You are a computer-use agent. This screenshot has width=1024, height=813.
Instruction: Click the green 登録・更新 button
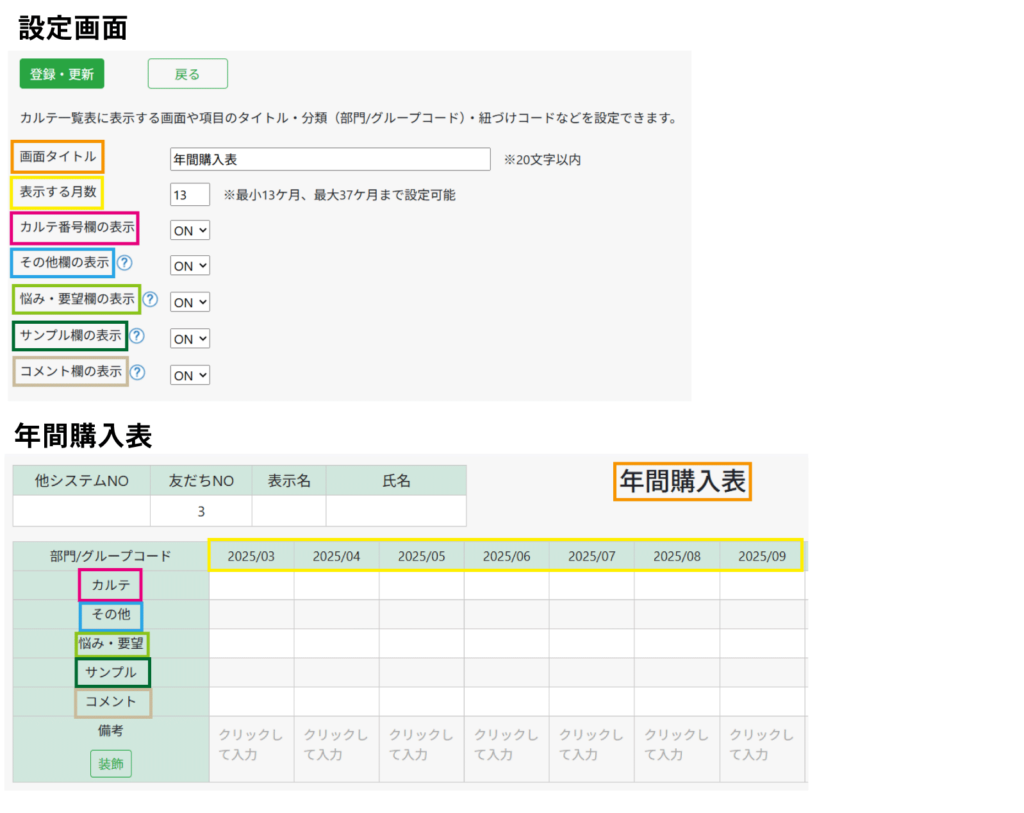62,74
